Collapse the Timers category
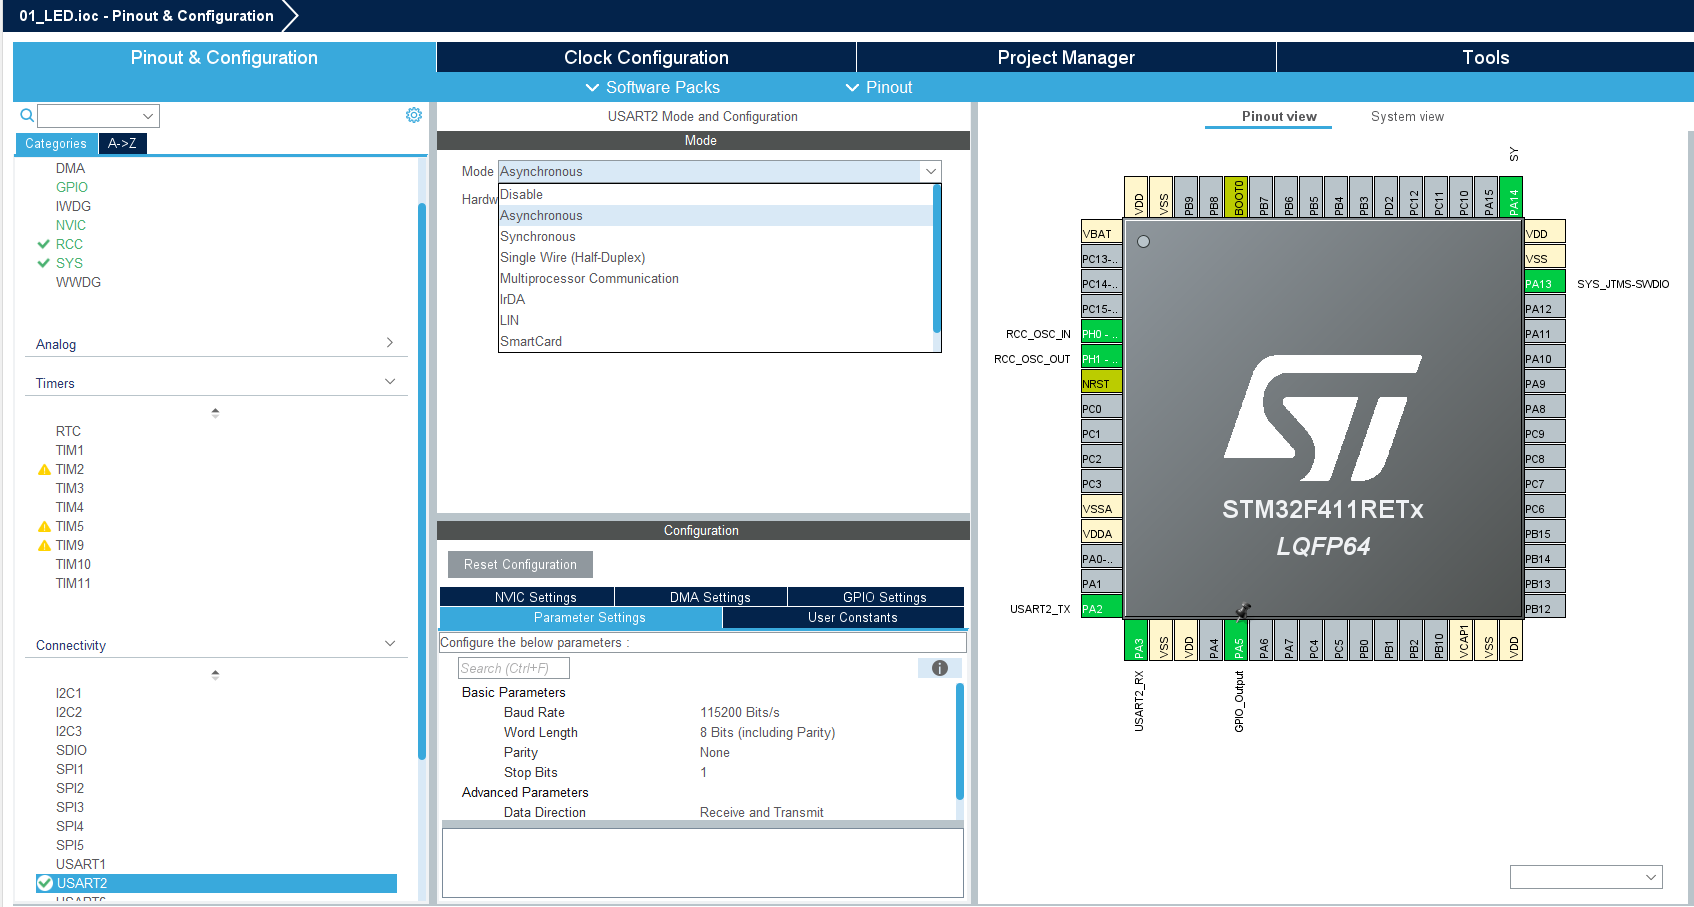Image resolution: width=1694 pixels, height=907 pixels. pyautogui.click(x=215, y=383)
